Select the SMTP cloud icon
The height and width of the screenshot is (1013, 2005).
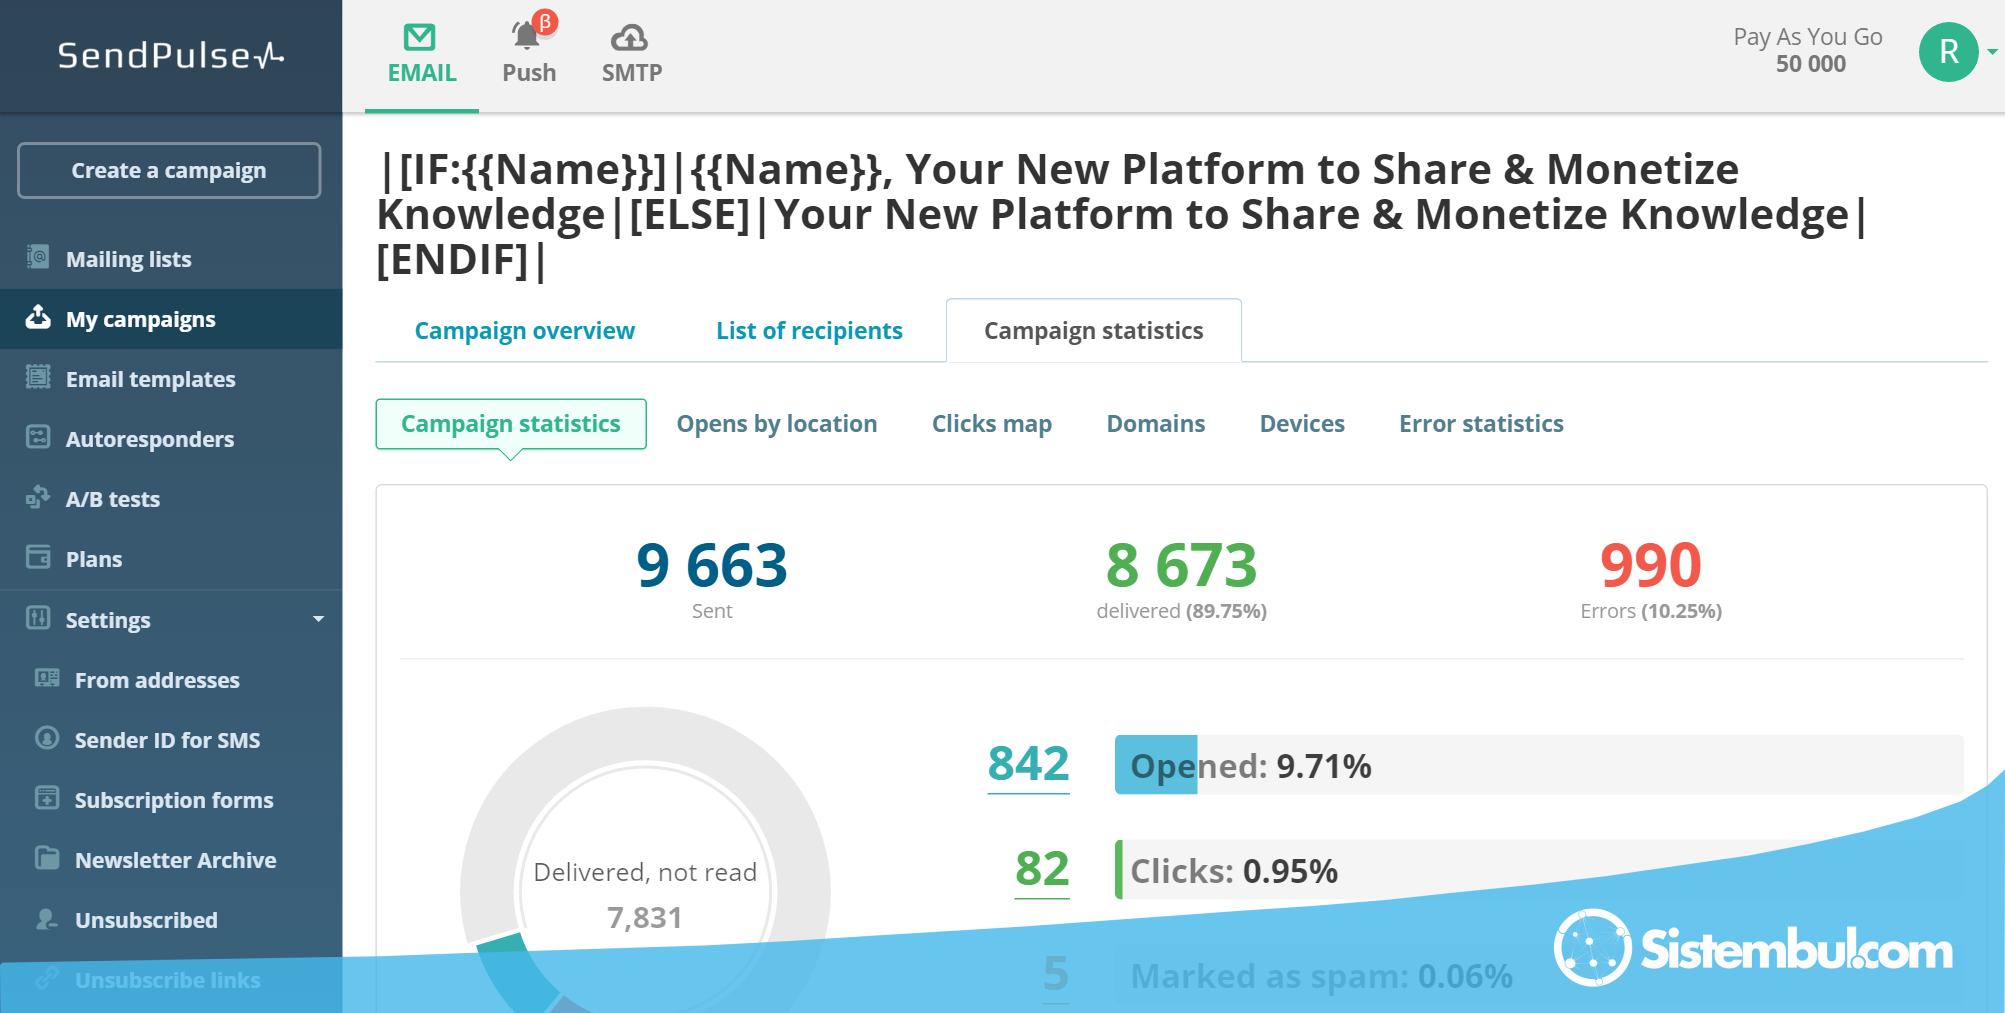(629, 38)
